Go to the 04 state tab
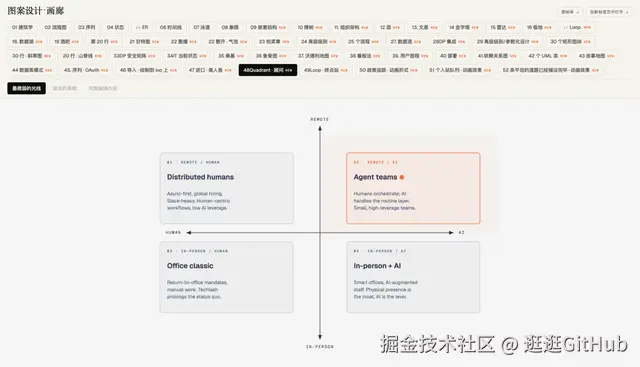The image size is (640, 367). click(115, 27)
